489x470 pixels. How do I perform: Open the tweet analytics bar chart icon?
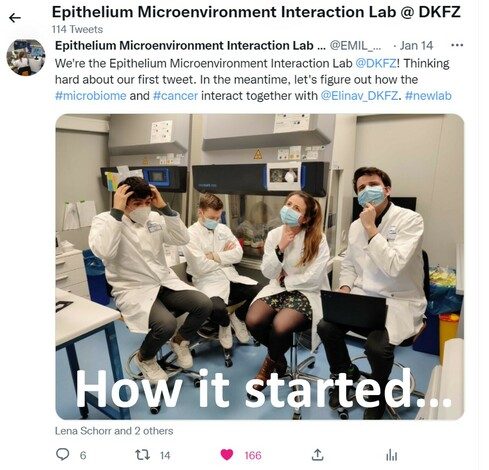point(391,455)
